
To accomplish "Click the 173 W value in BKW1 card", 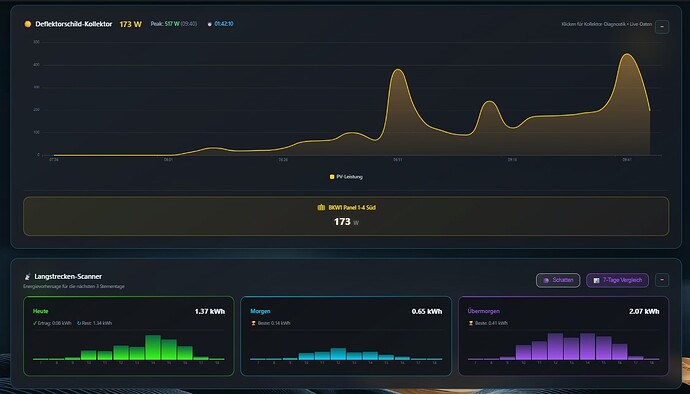I will [346, 222].
